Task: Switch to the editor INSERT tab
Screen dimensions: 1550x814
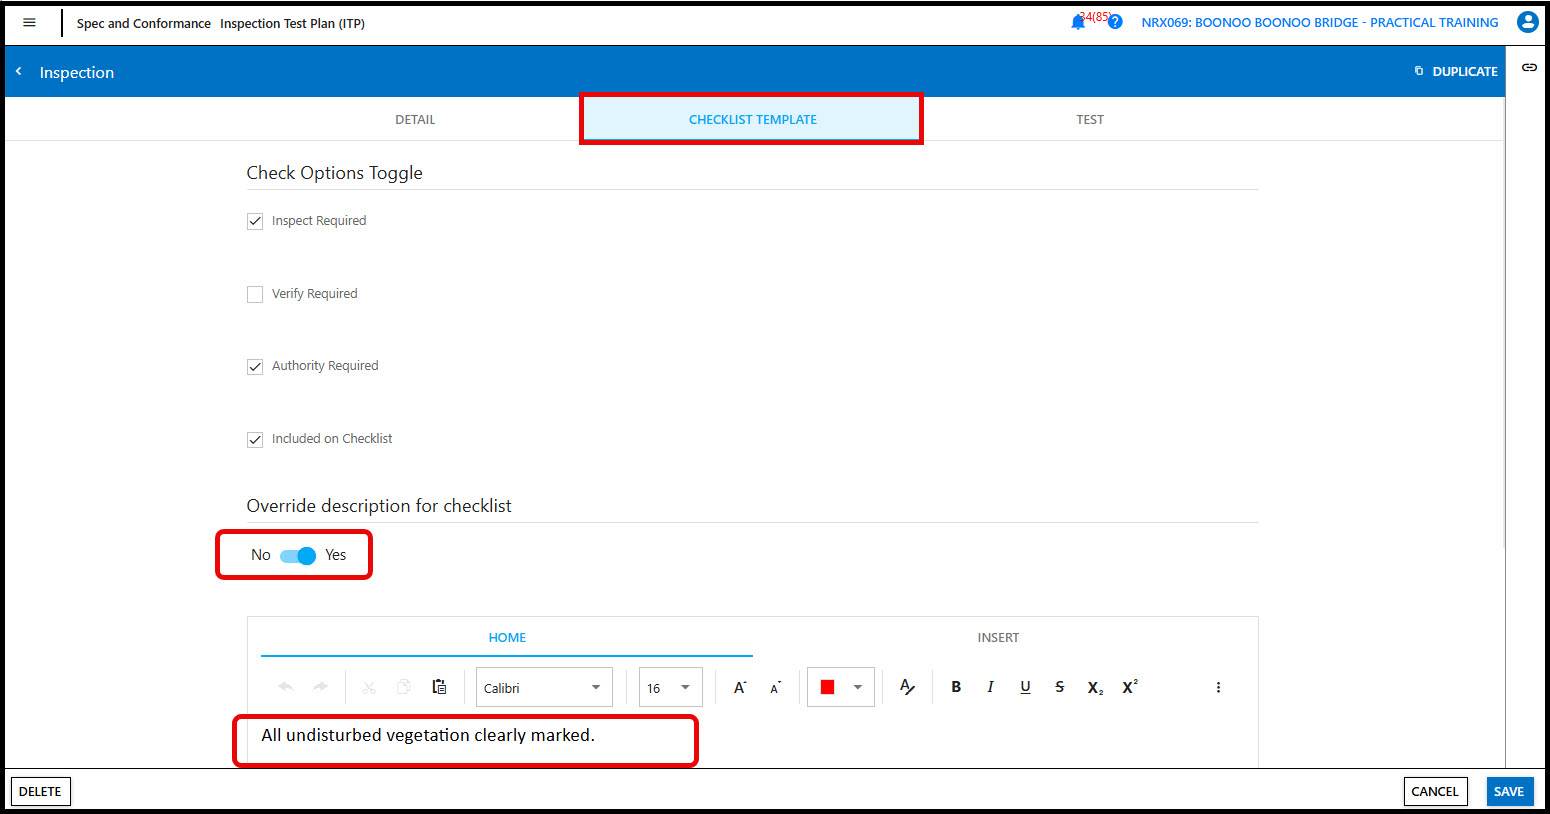Action: (998, 638)
